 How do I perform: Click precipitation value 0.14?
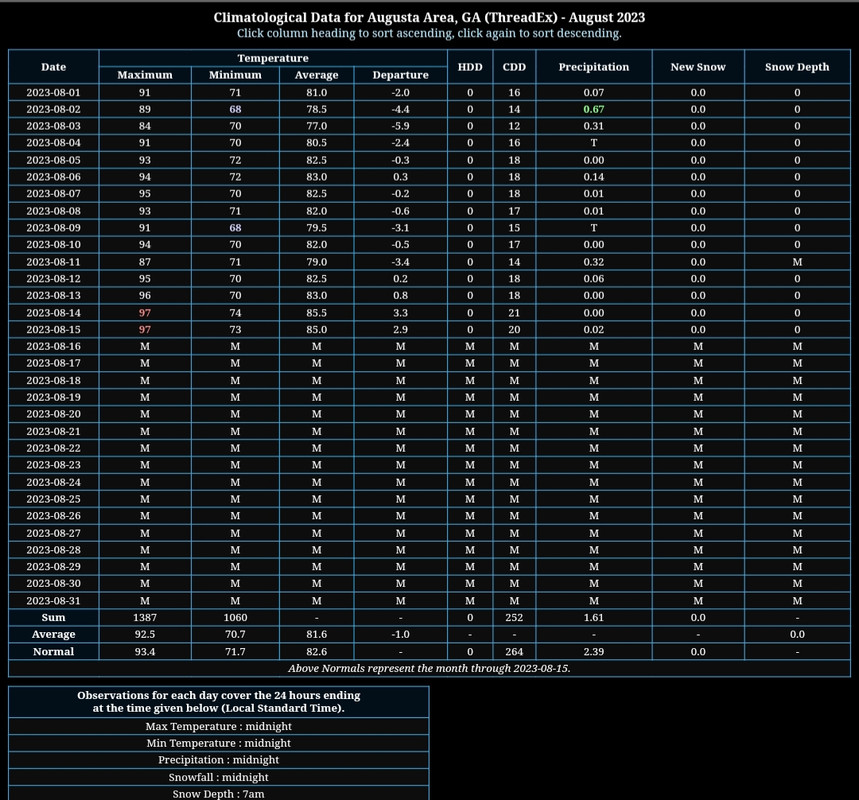594,177
